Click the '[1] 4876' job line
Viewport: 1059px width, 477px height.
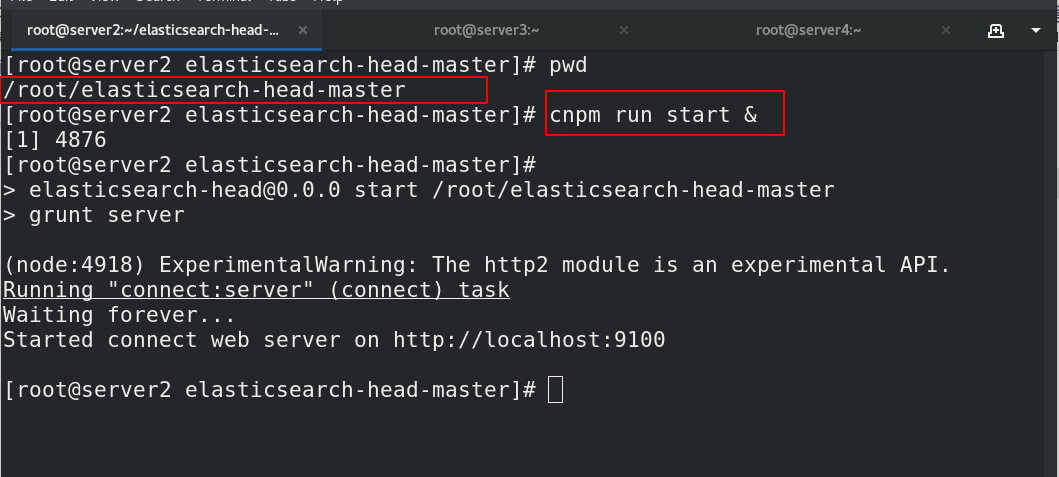pos(55,140)
